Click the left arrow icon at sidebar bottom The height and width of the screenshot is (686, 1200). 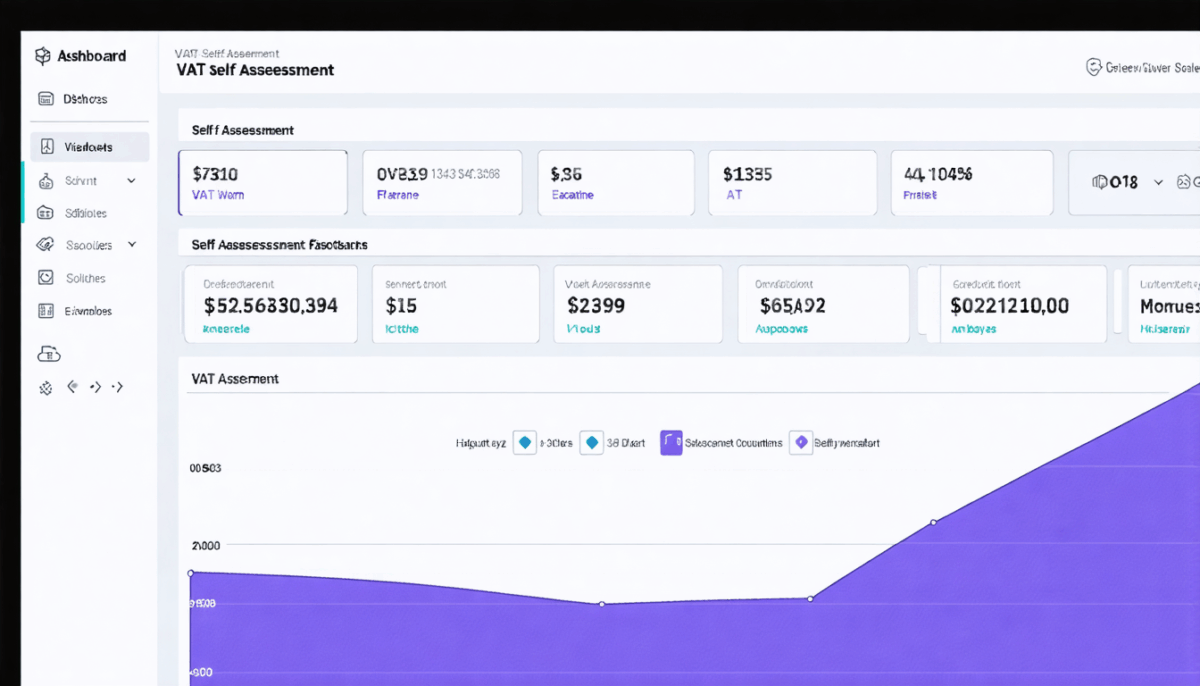tap(72, 386)
